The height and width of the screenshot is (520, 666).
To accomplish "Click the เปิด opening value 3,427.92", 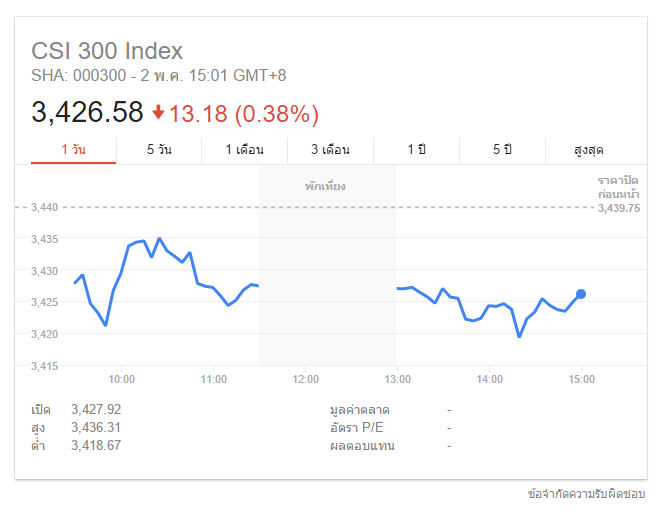I will click(x=96, y=410).
